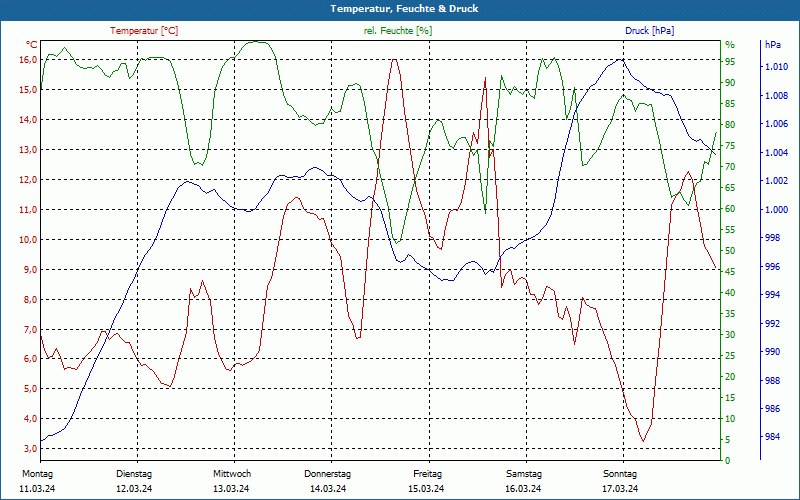Click the 'Freitag' day label

(x=428, y=474)
